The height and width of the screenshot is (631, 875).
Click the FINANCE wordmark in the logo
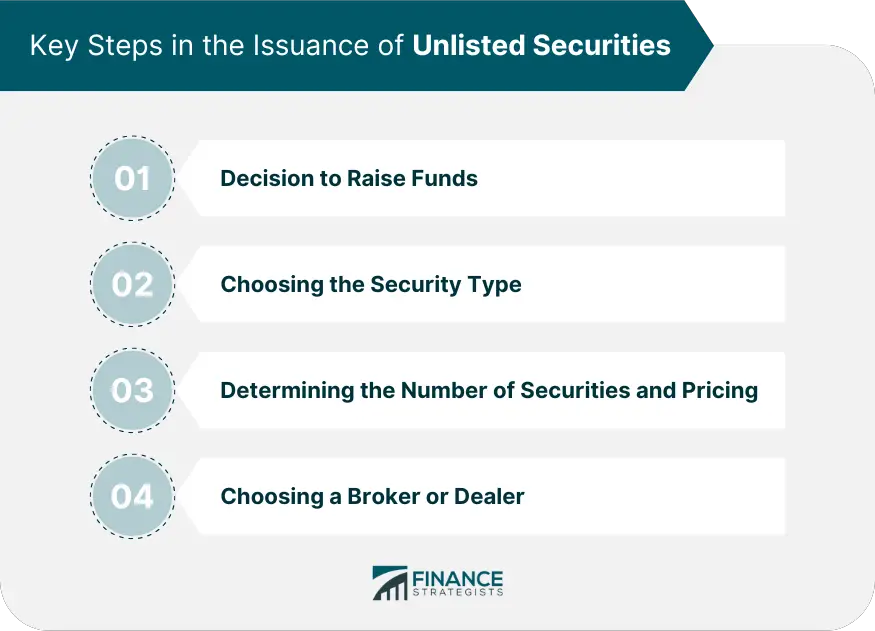click(458, 579)
